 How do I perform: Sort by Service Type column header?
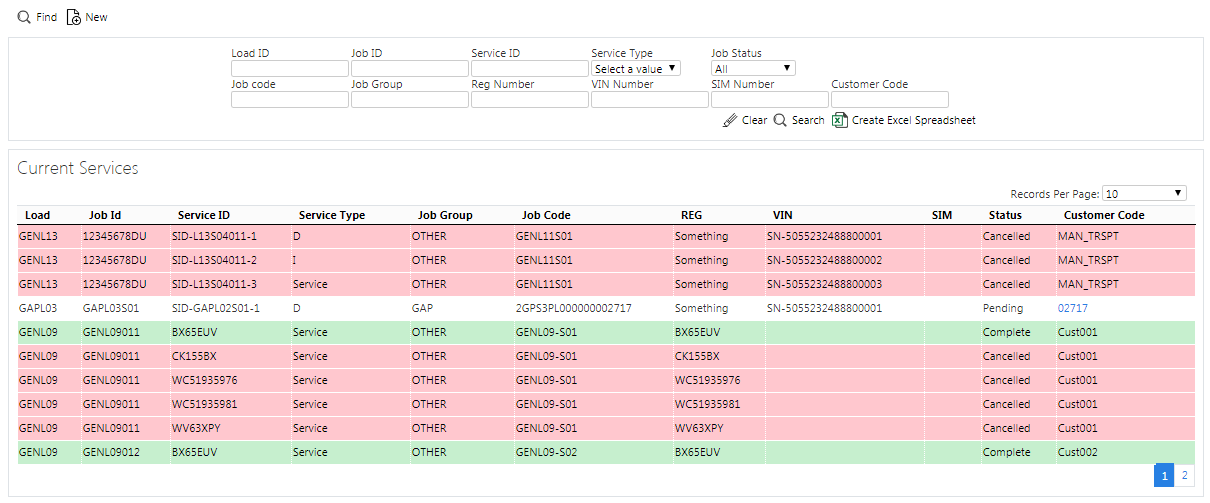coord(332,215)
